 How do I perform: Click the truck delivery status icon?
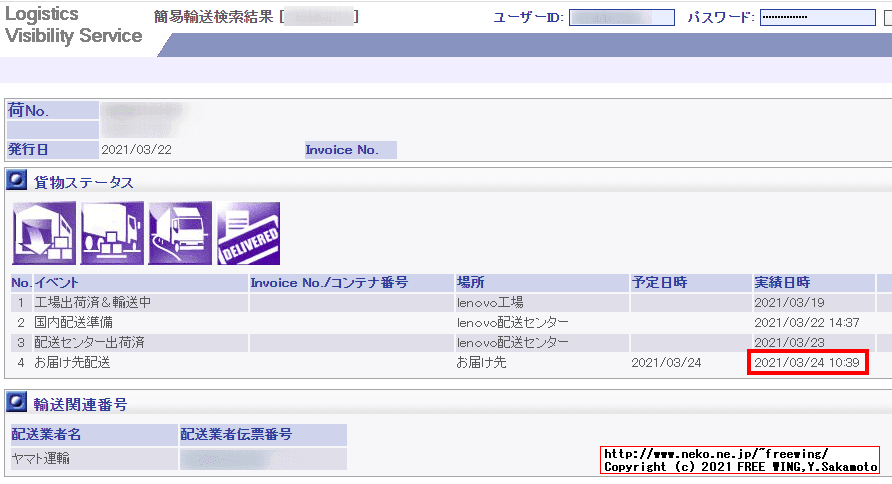(x=180, y=234)
